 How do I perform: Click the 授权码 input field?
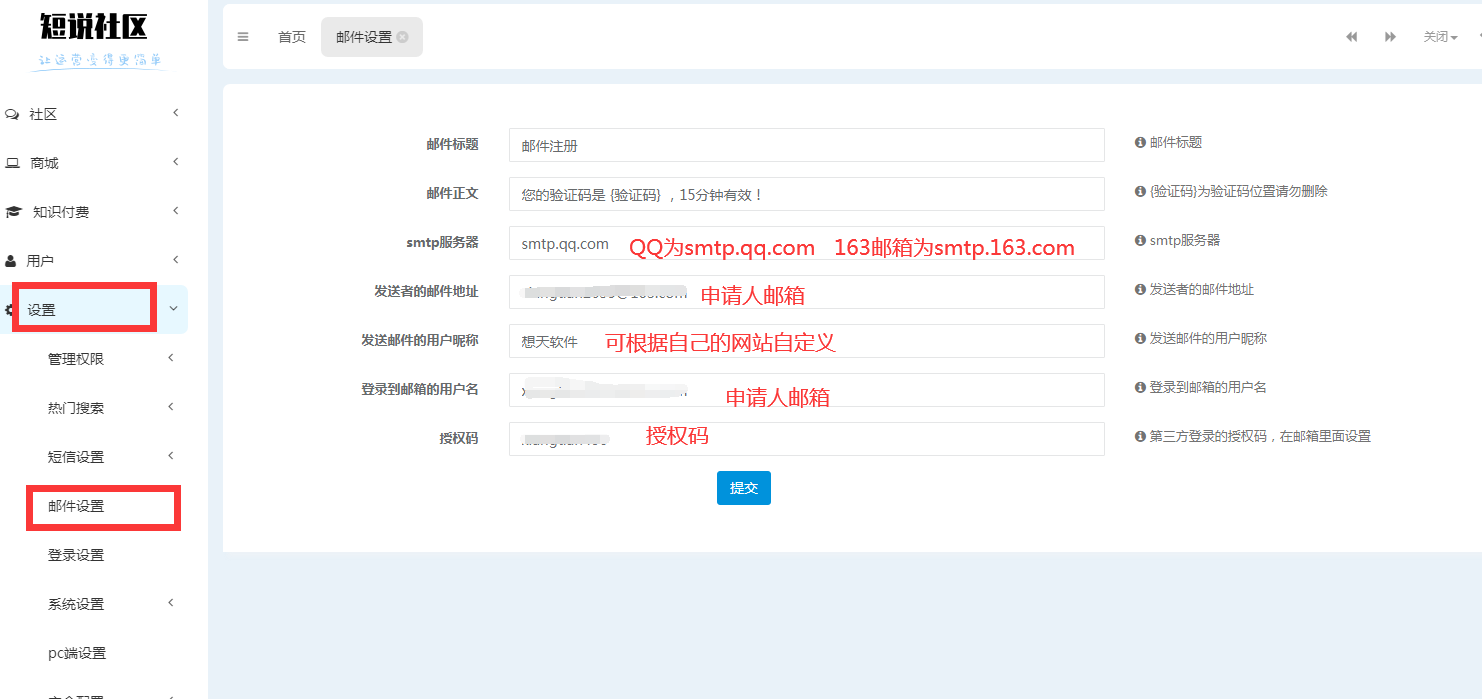pos(807,439)
